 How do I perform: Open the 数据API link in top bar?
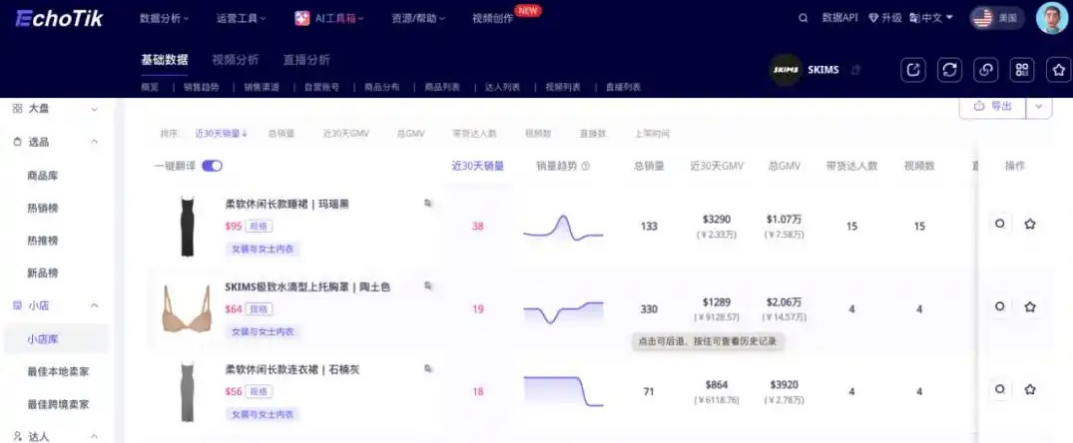coord(840,18)
